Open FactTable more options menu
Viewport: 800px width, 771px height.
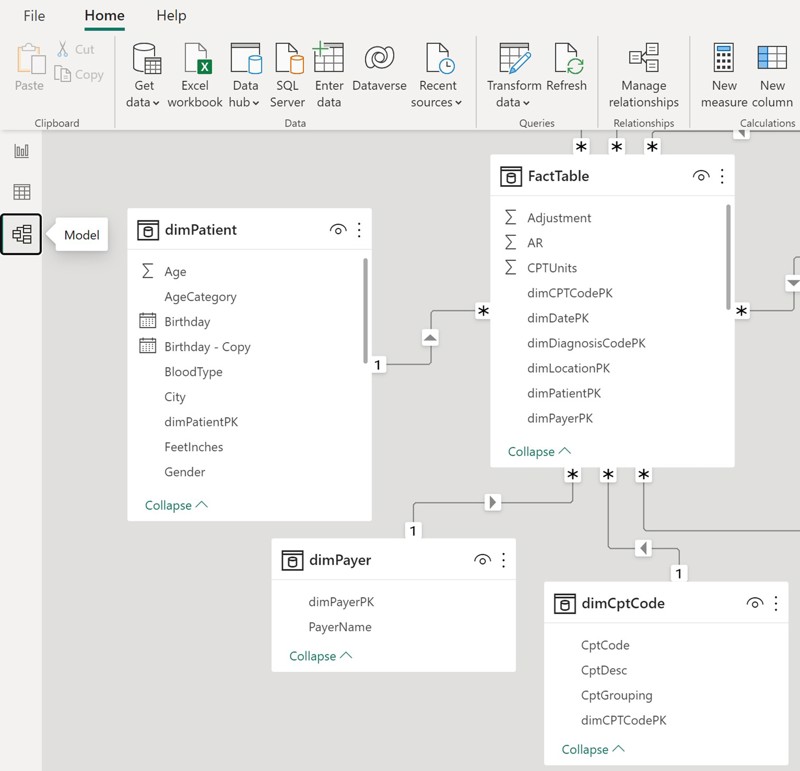(x=722, y=177)
